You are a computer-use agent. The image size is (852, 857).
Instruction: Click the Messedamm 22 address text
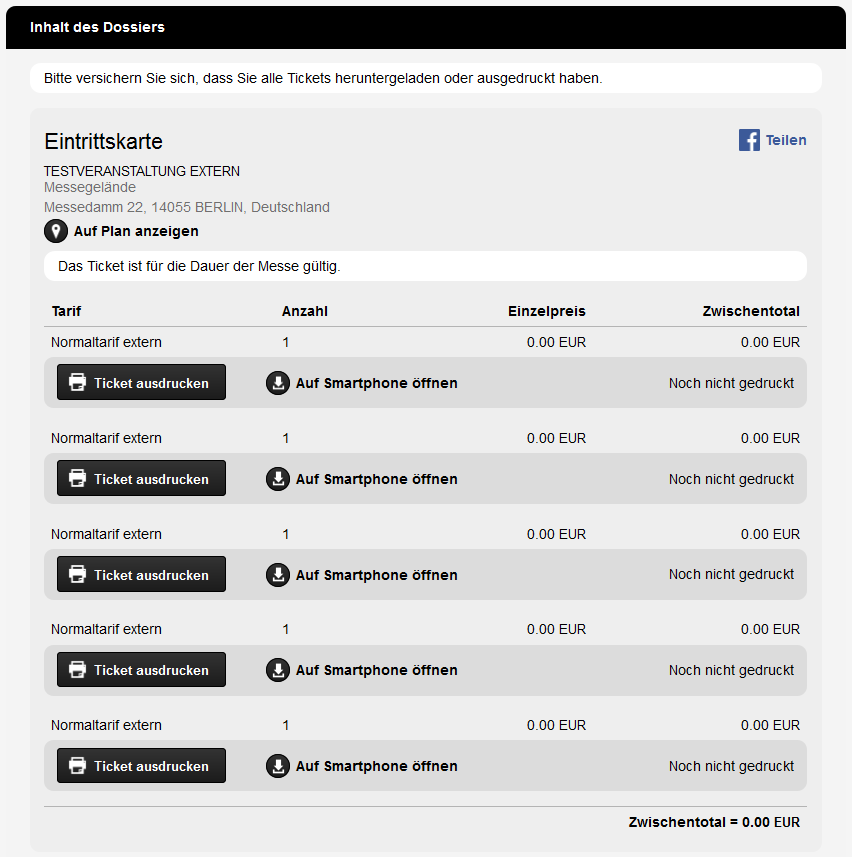tap(187, 207)
